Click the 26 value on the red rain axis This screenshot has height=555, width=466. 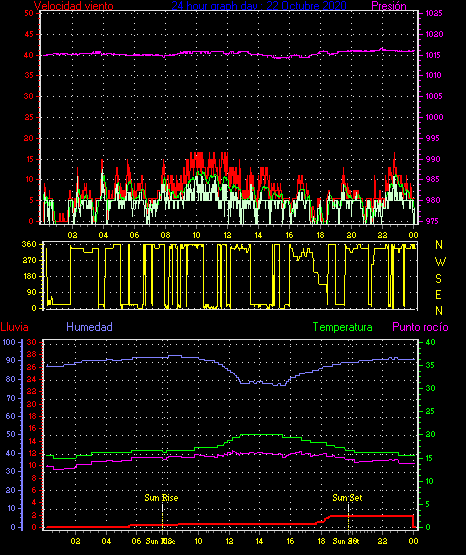pyautogui.click(x=31, y=367)
